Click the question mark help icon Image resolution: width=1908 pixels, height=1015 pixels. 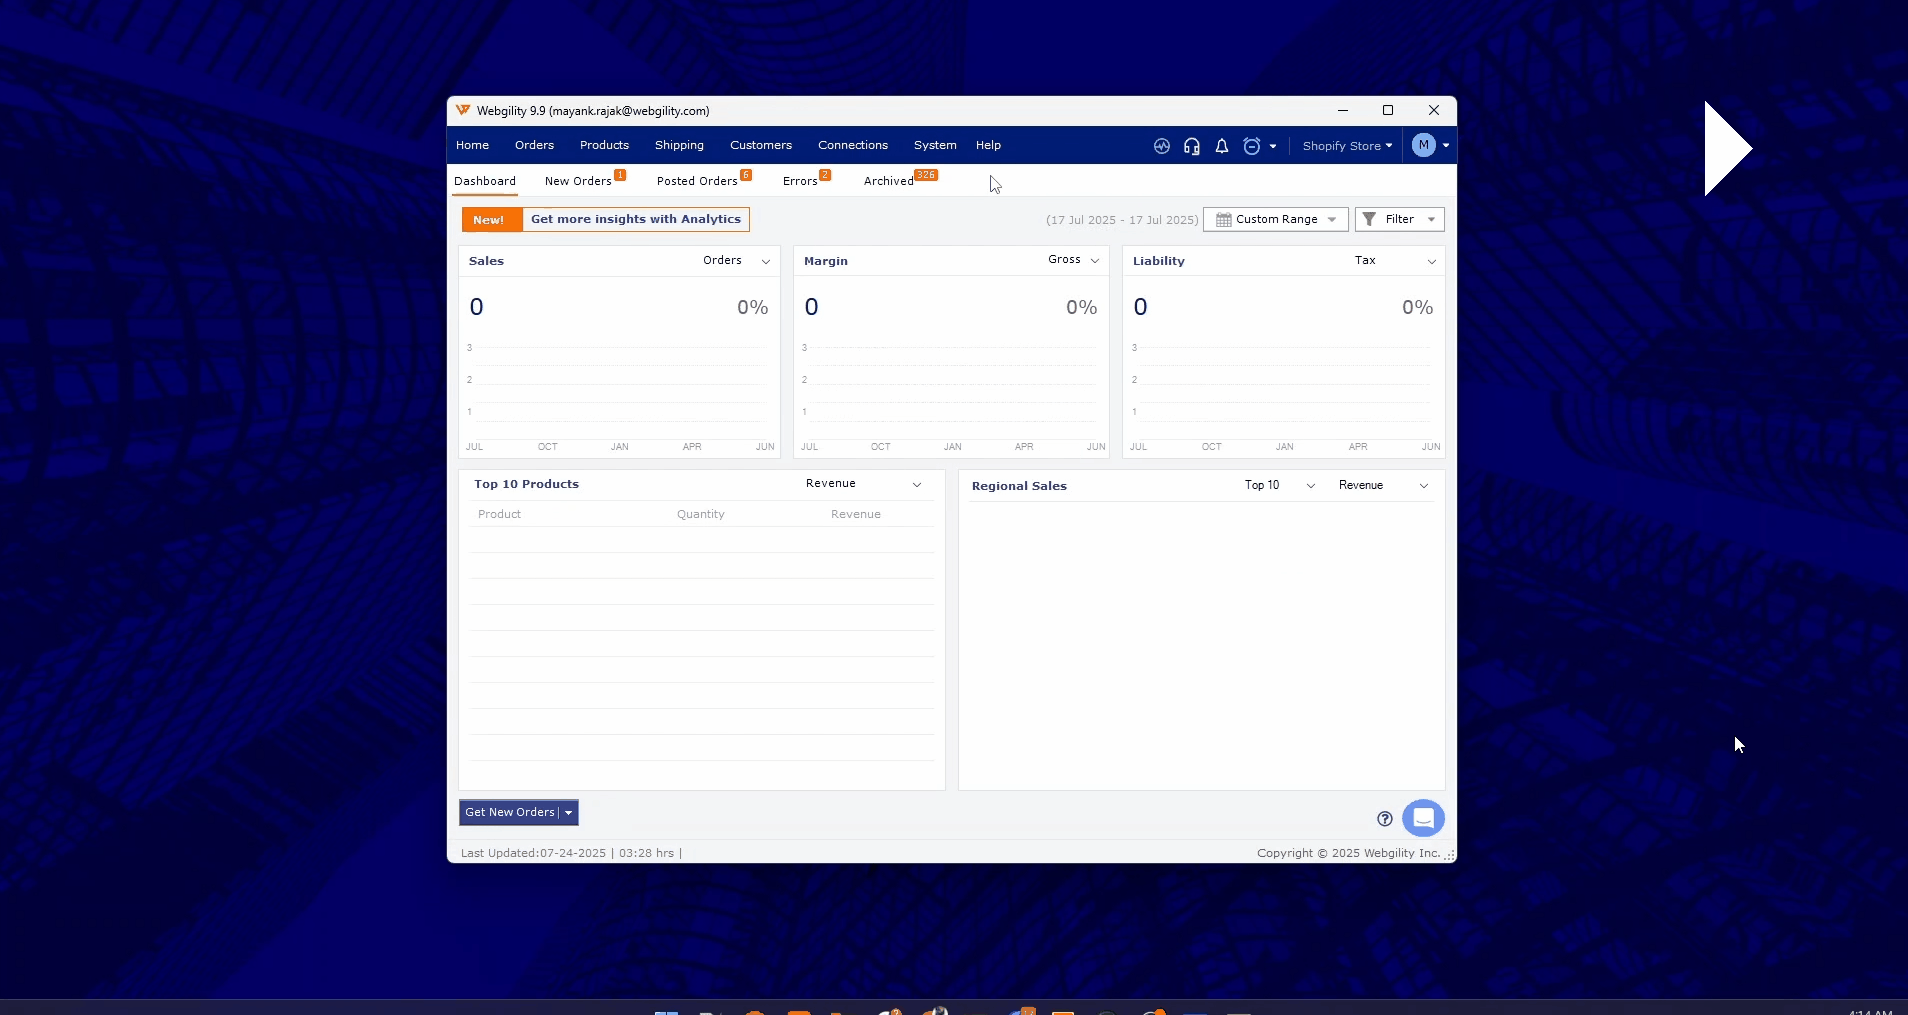click(1384, 819)
